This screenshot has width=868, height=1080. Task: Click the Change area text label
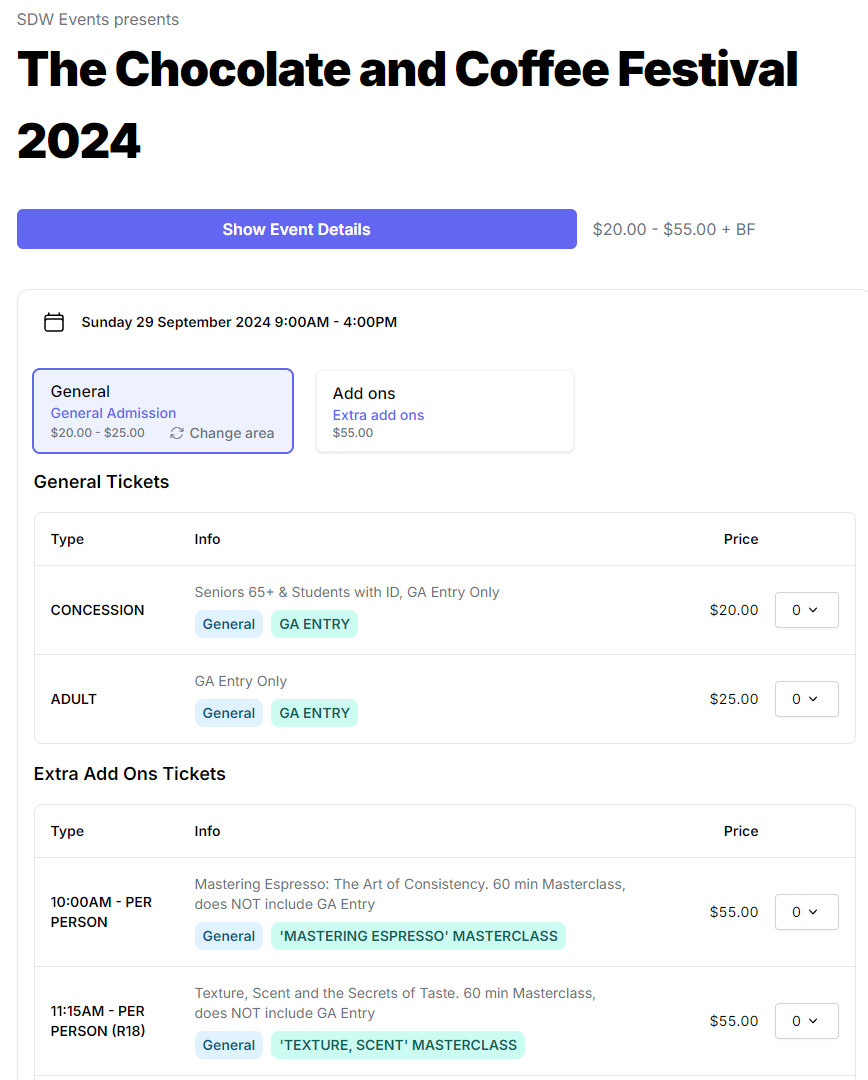point(231,433)
